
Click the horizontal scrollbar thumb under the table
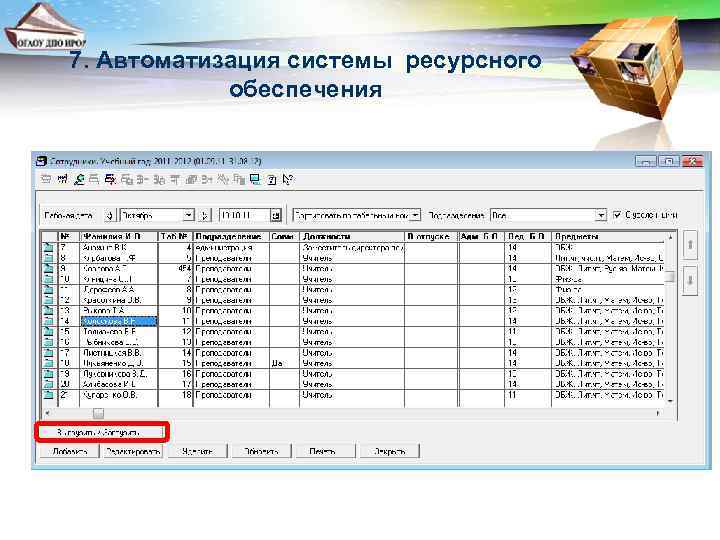tap(98, 413)
